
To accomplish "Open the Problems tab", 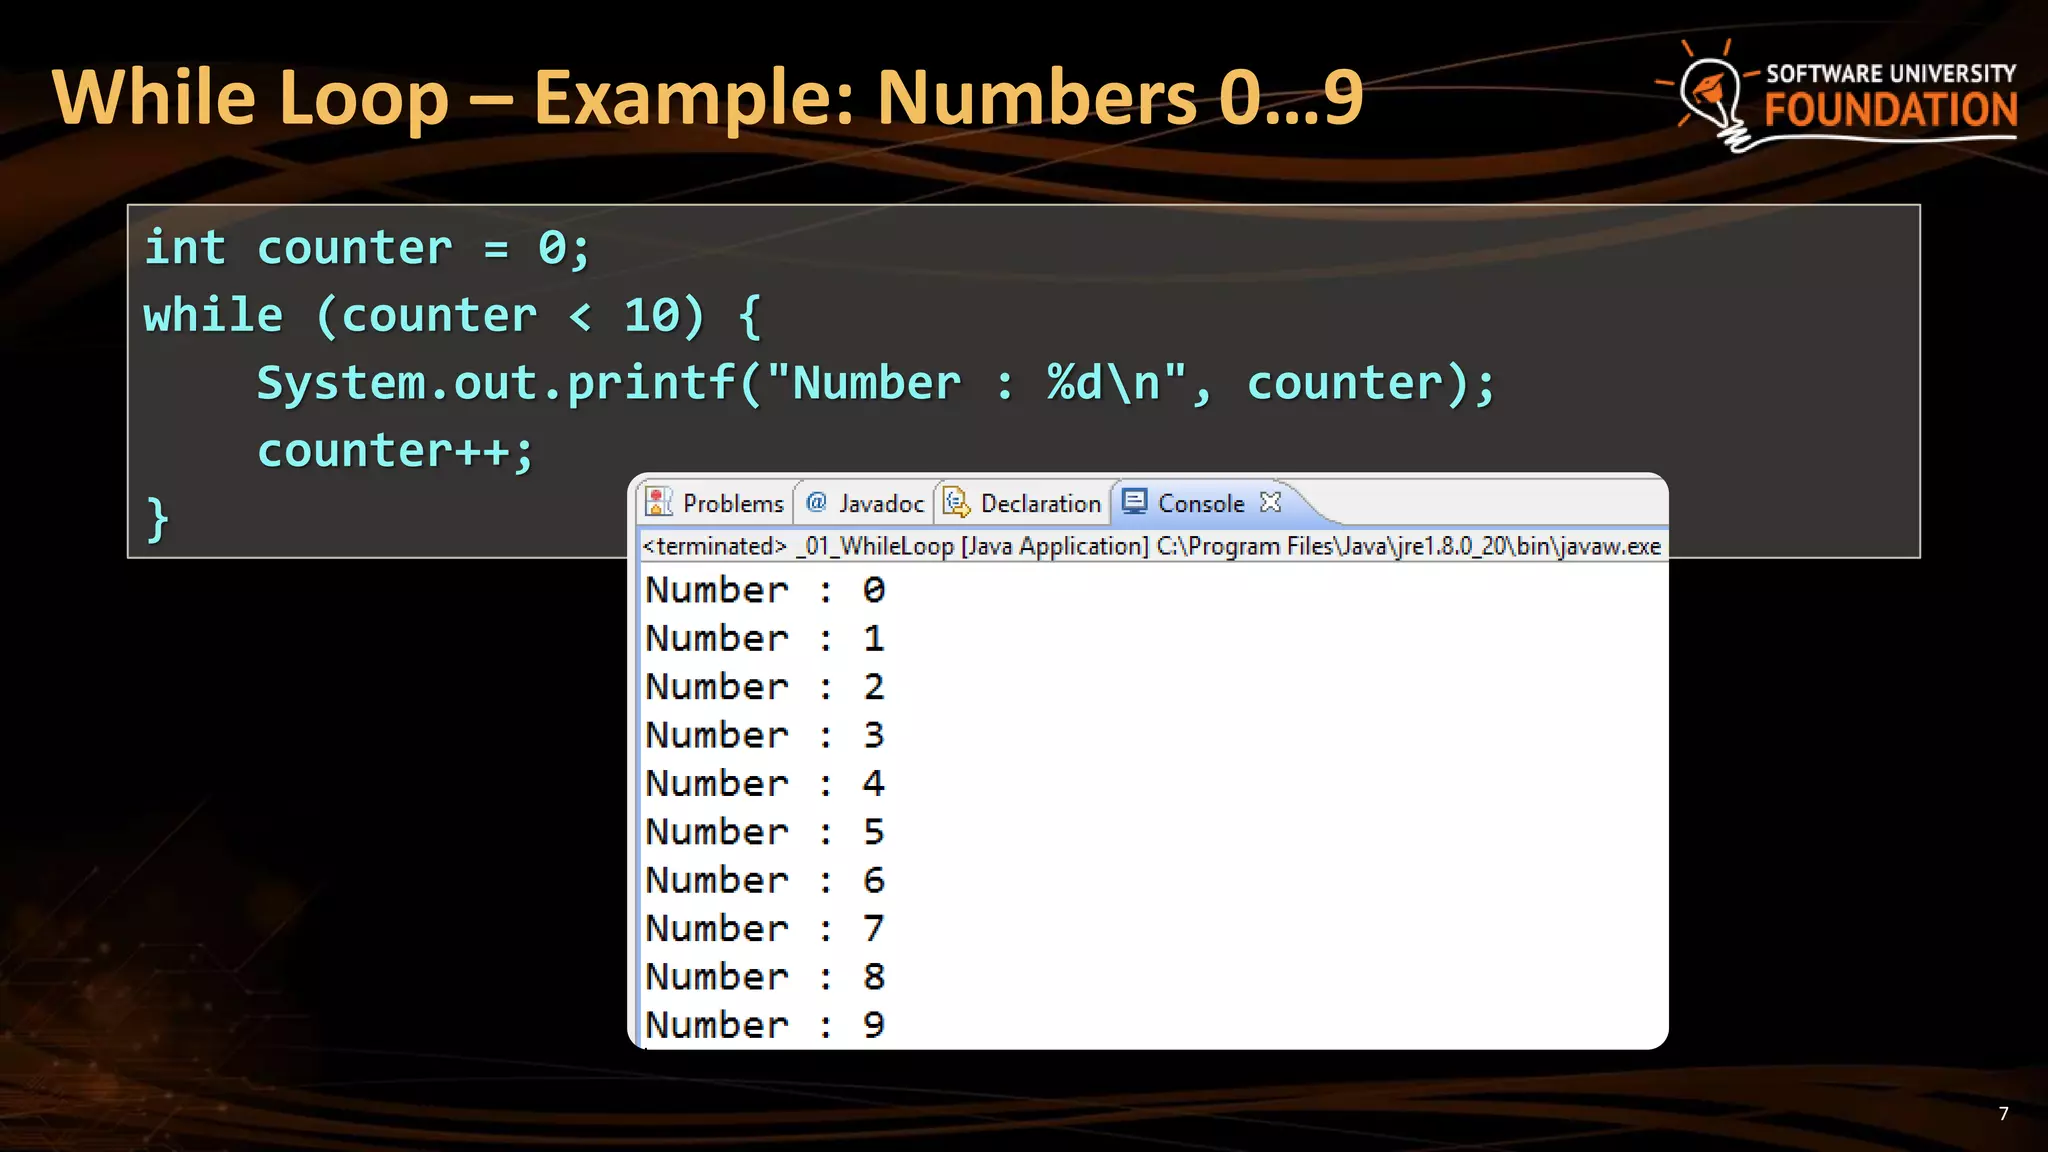I will click(732, 503).
